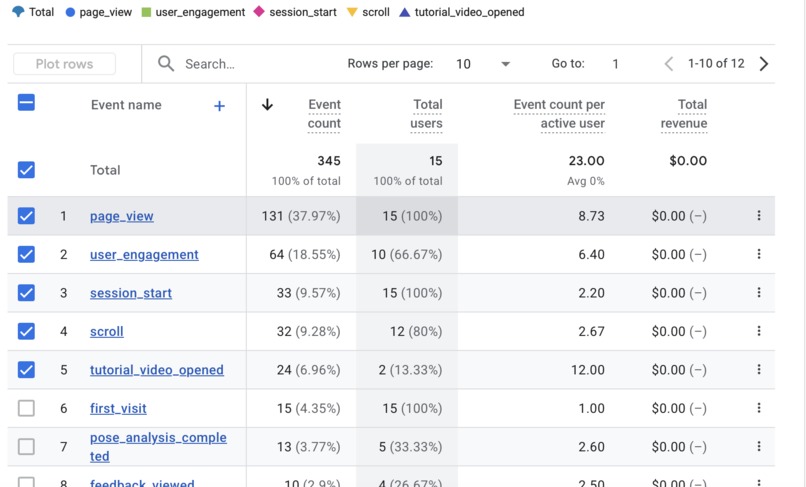Open the tutorial_video_opened row options menu
This screenshot has width=806, height=487.
point(759,369)
